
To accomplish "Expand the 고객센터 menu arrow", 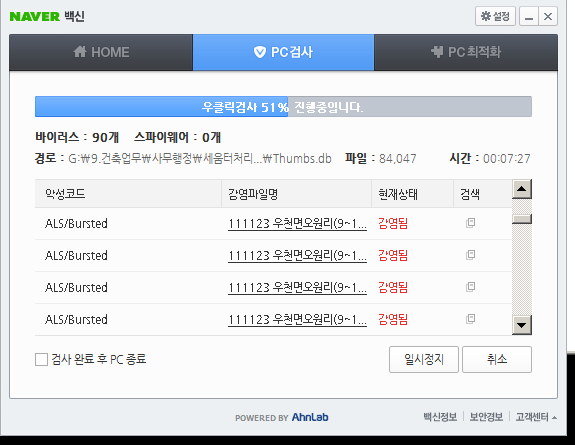I will [x=554, y=417].
